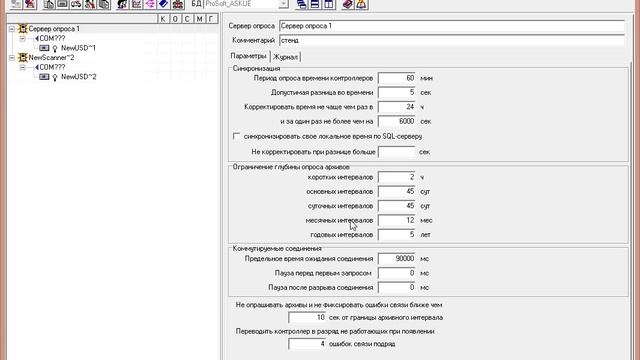Click the Ограничение глубины опроса архивов label
The image size is (640, 360).
[291, 167]
